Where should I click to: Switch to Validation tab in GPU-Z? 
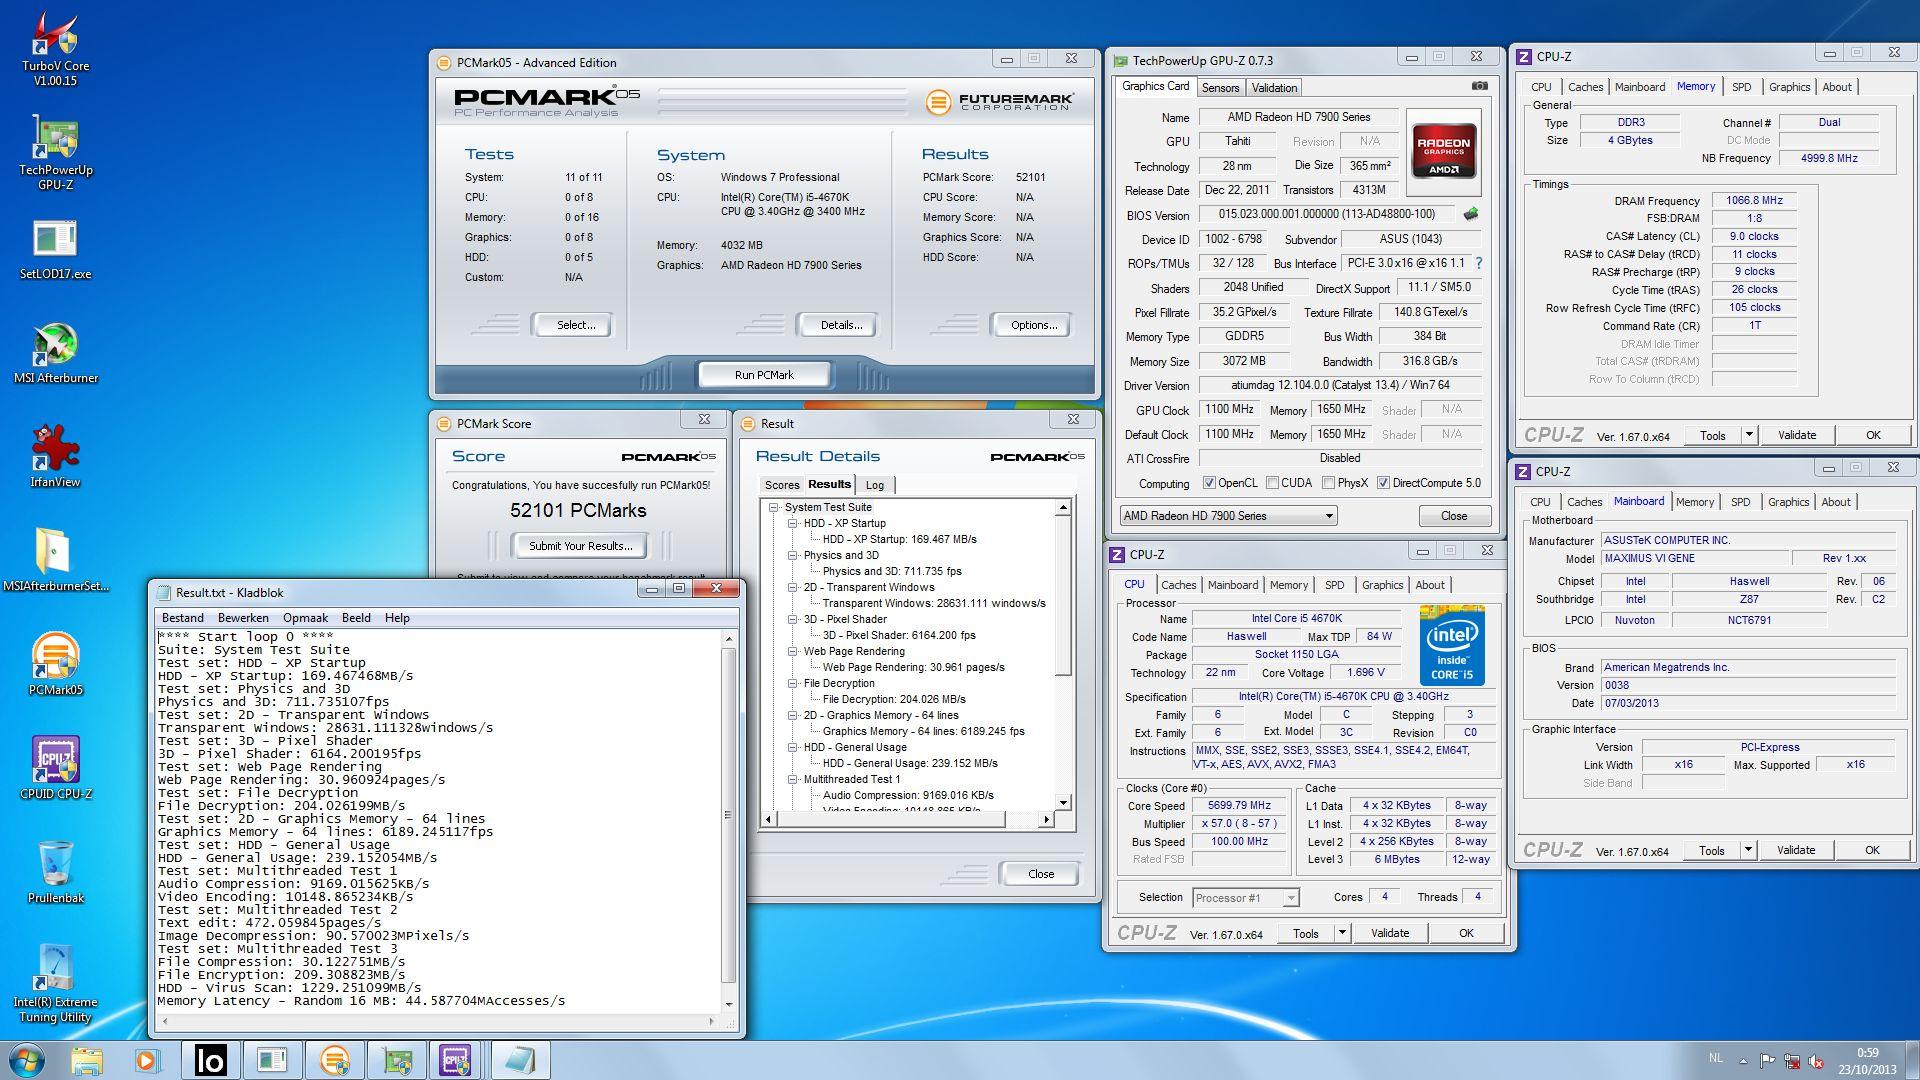pyautogui.click(x=1274, y=88)
